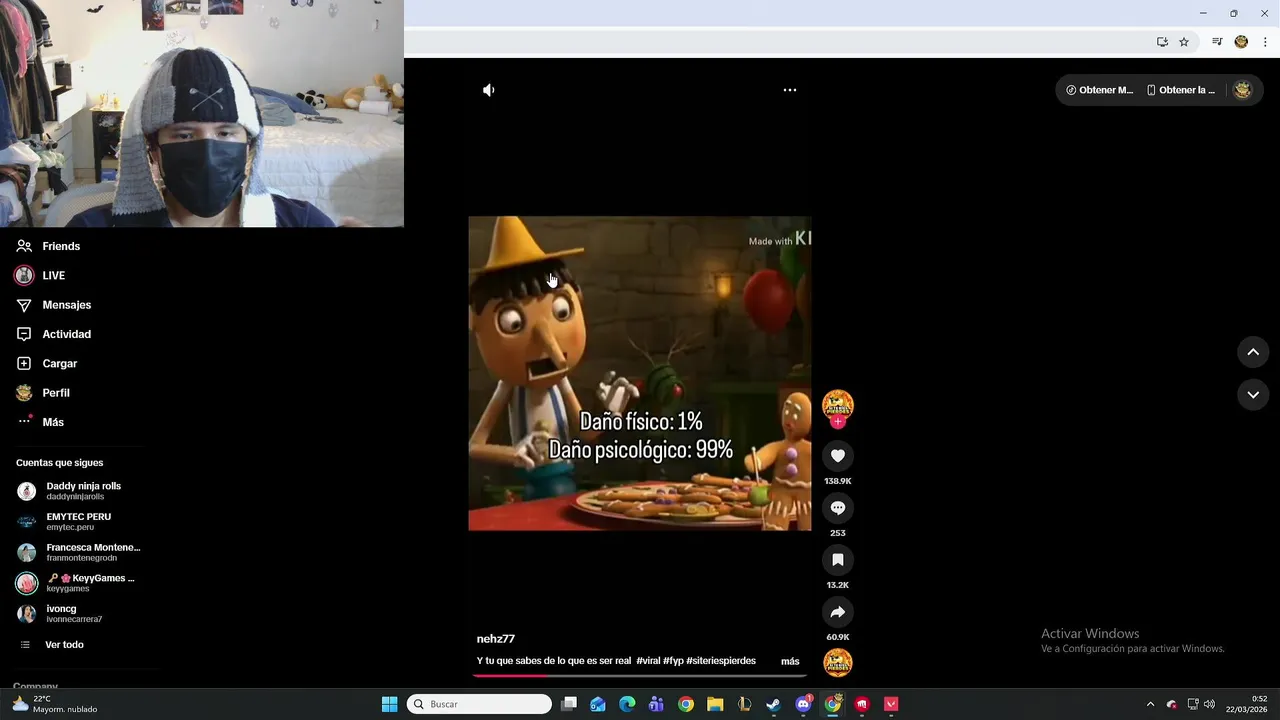
Task: Click hashtag #siteriespierdes in caption
Action: click(721, 661)
